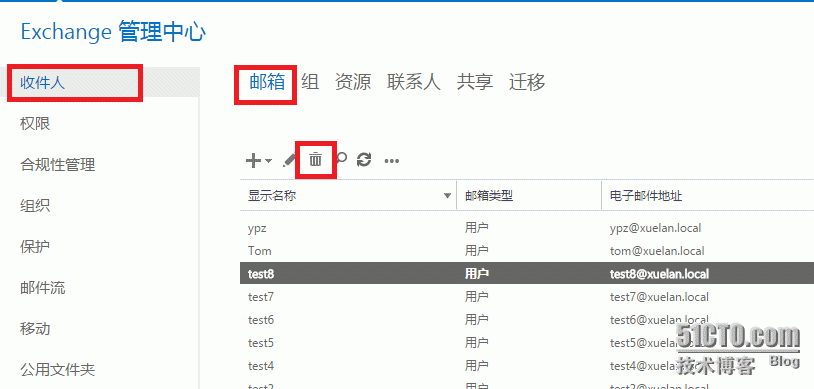Sort by the 显示名称 column arrow
This screenshot has width=814, height=389.
click(447, 196)
